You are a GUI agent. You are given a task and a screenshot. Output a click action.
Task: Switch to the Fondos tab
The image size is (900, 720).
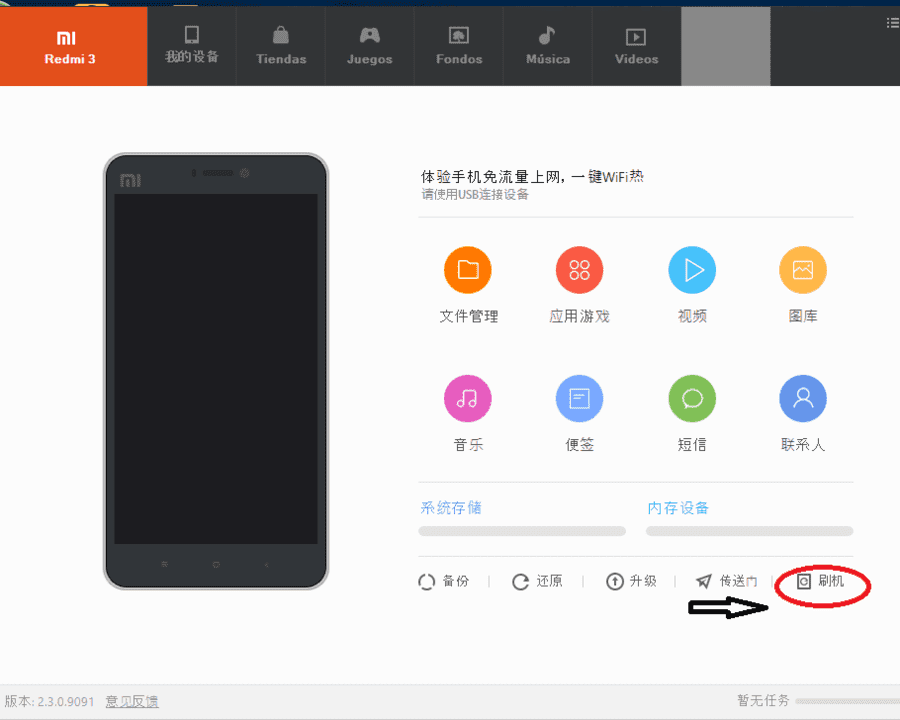pyautogui.click(x=459, y=47)
